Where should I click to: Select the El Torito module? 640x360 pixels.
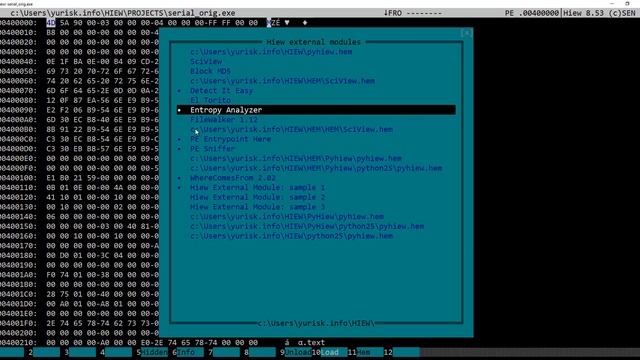pyautogui.click(x=210, y=100)
